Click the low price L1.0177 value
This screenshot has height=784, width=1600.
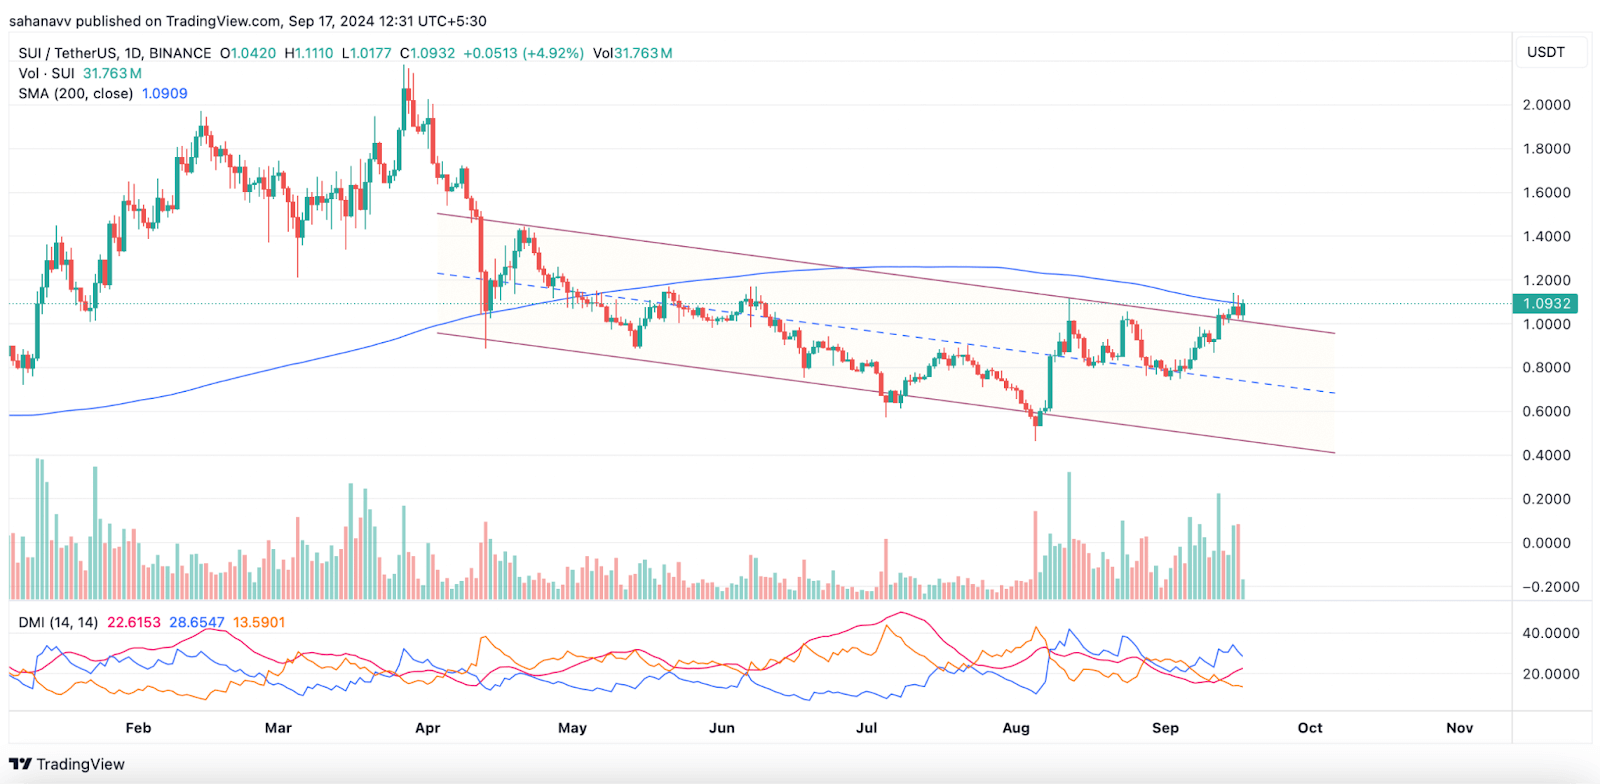366,53
